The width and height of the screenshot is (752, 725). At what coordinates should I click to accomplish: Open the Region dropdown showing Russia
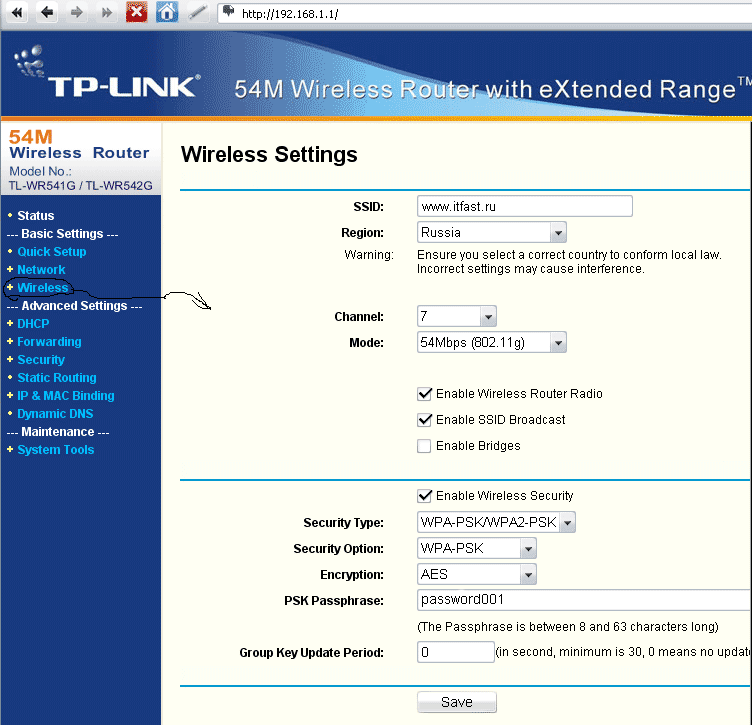pyautogui.click(x=492, y=232)
